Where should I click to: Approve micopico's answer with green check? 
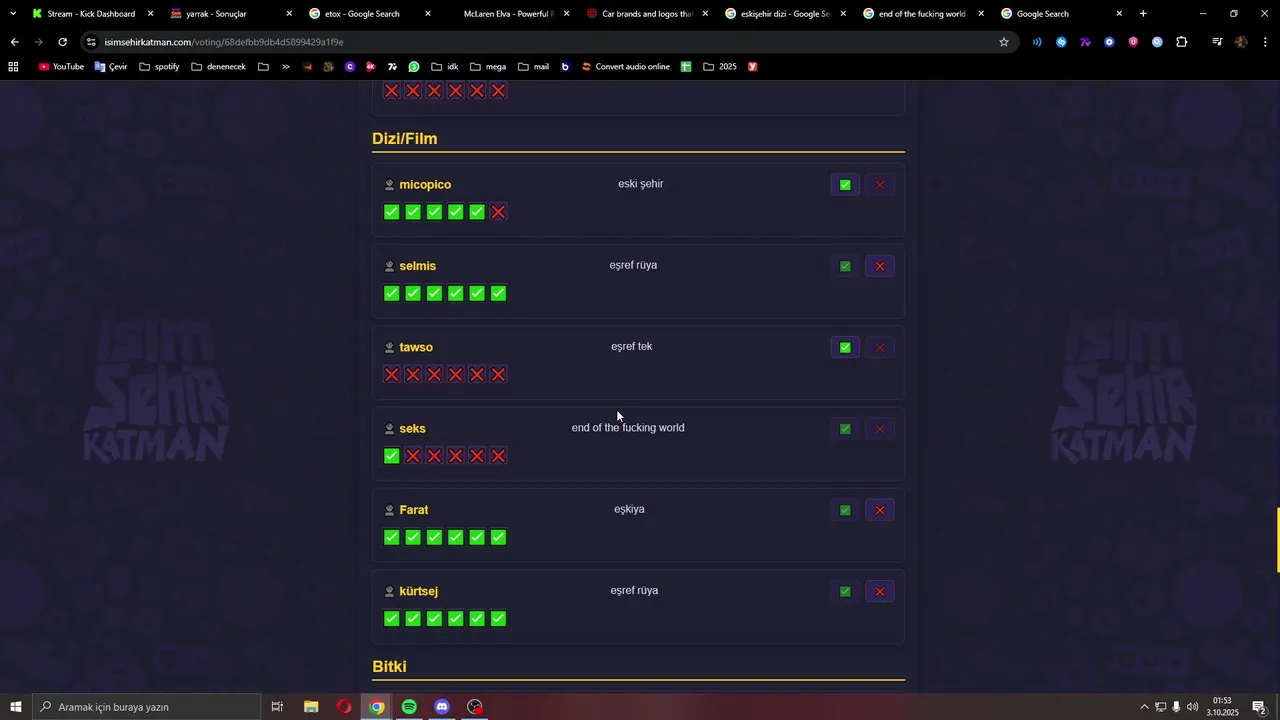[845, 185]
